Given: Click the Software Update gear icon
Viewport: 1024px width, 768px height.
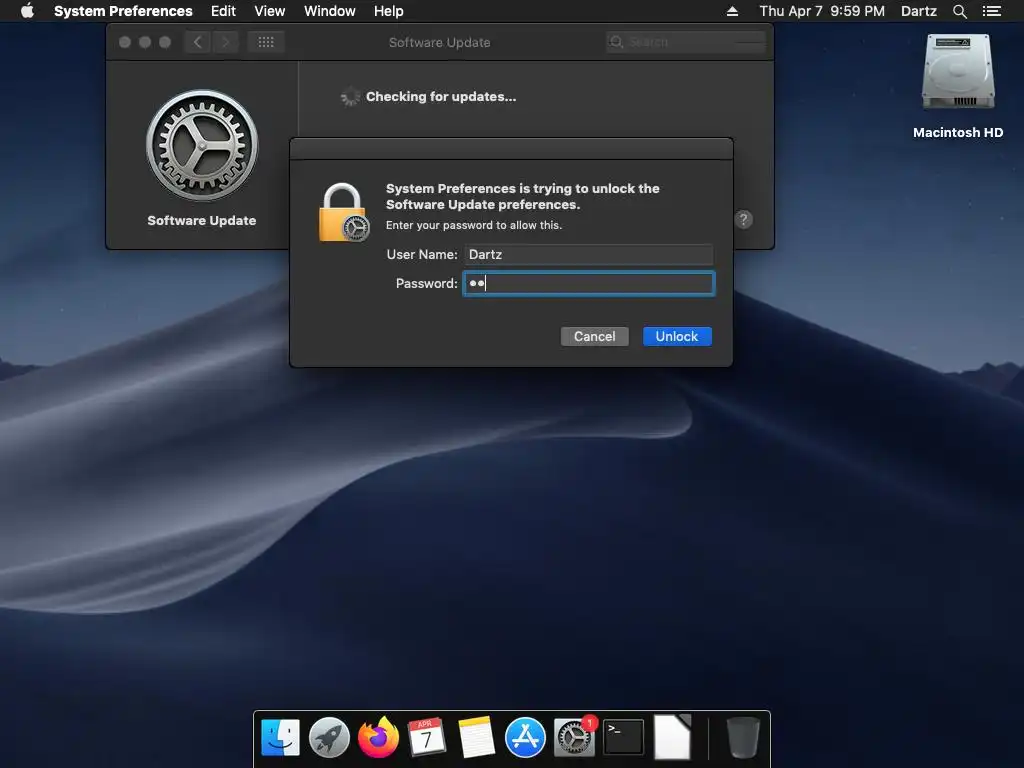Looking at the screenshot, I should coord(202,145).
